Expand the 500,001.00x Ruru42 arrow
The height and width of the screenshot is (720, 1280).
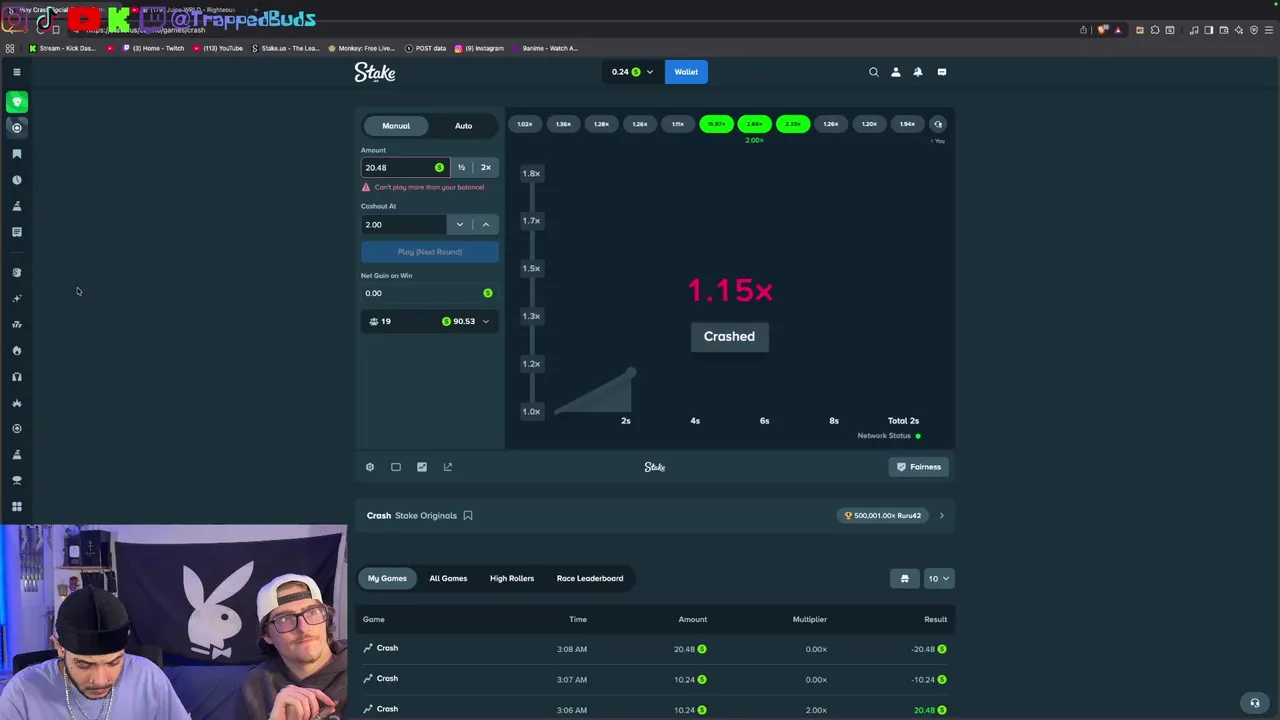tap(941, 516)
